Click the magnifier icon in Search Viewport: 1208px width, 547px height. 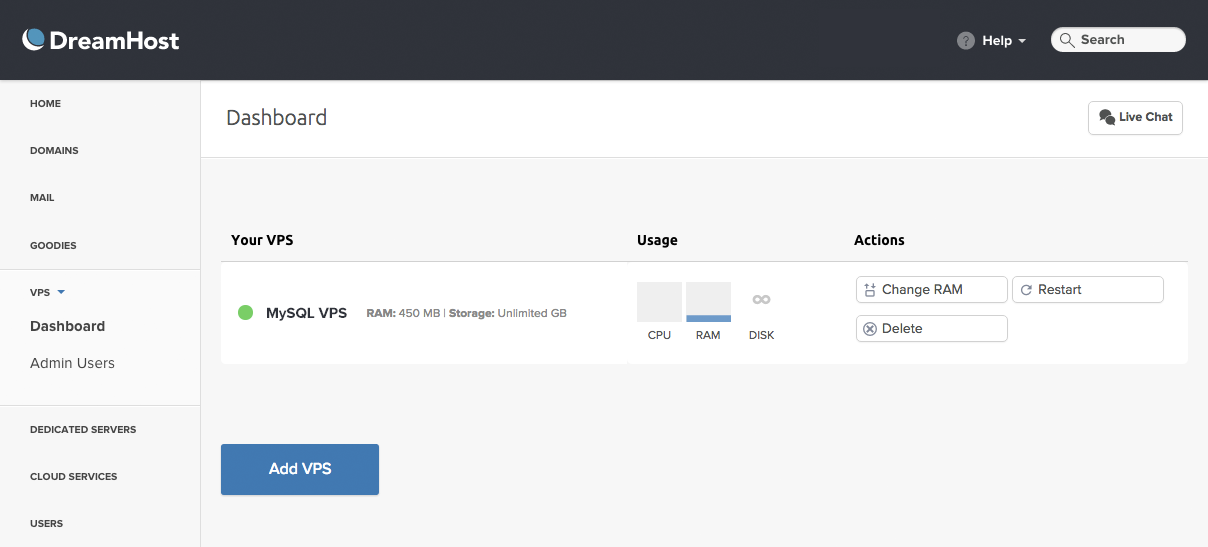click(1067, 40)
